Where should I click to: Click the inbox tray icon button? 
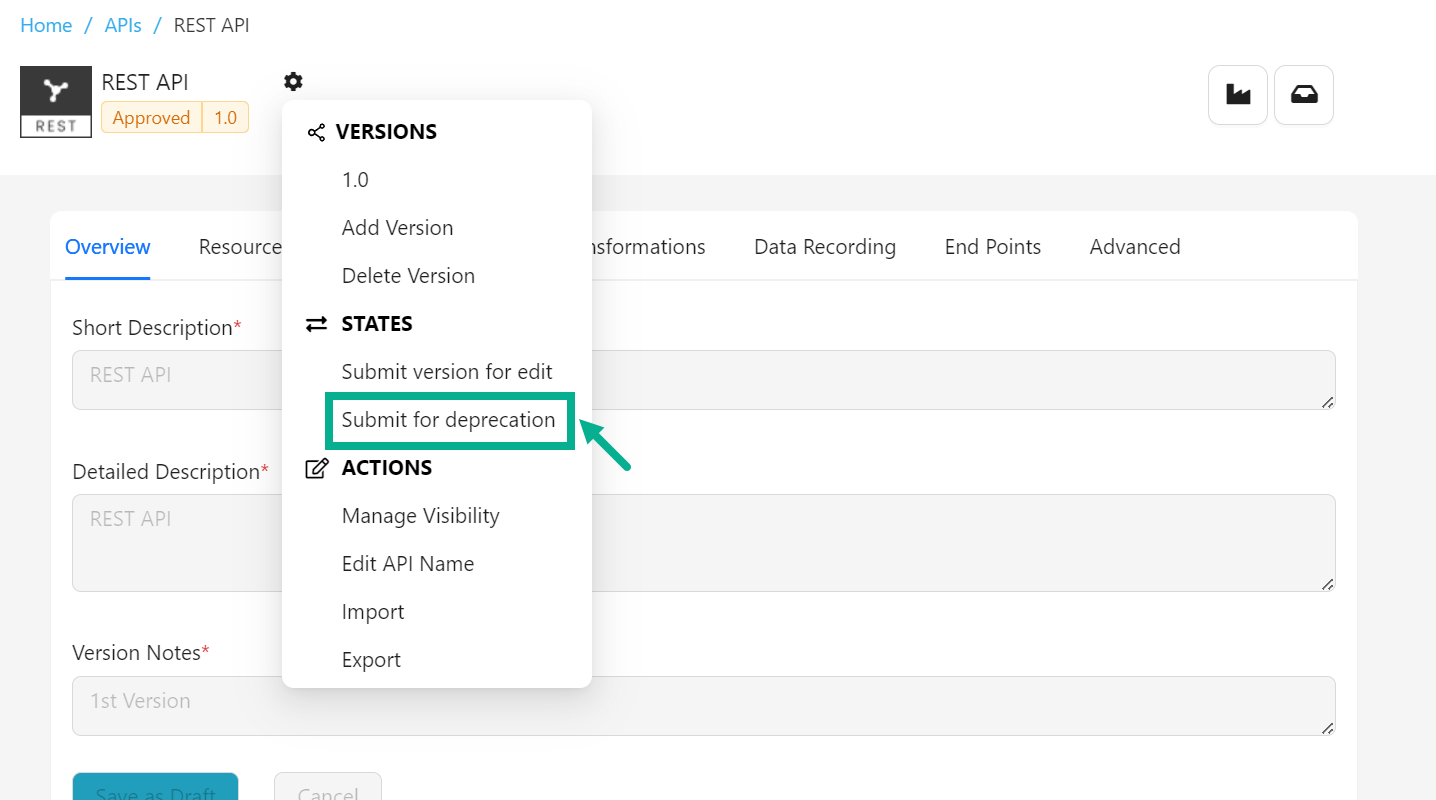pyautogui.click(x=1304, y=95)
